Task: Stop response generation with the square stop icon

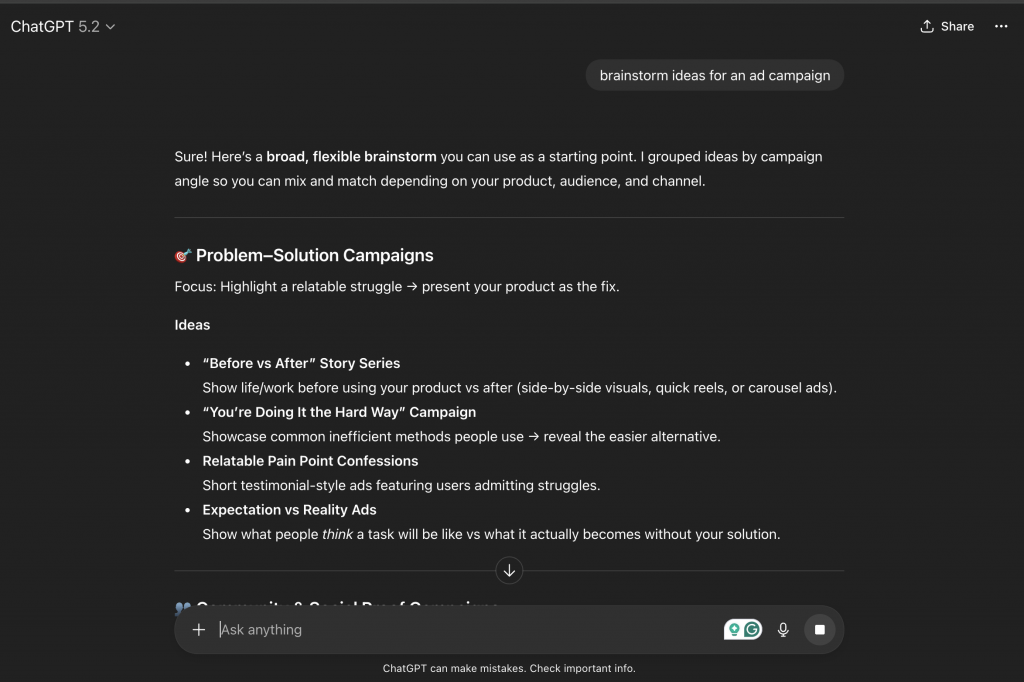Action: coord(819,629)
